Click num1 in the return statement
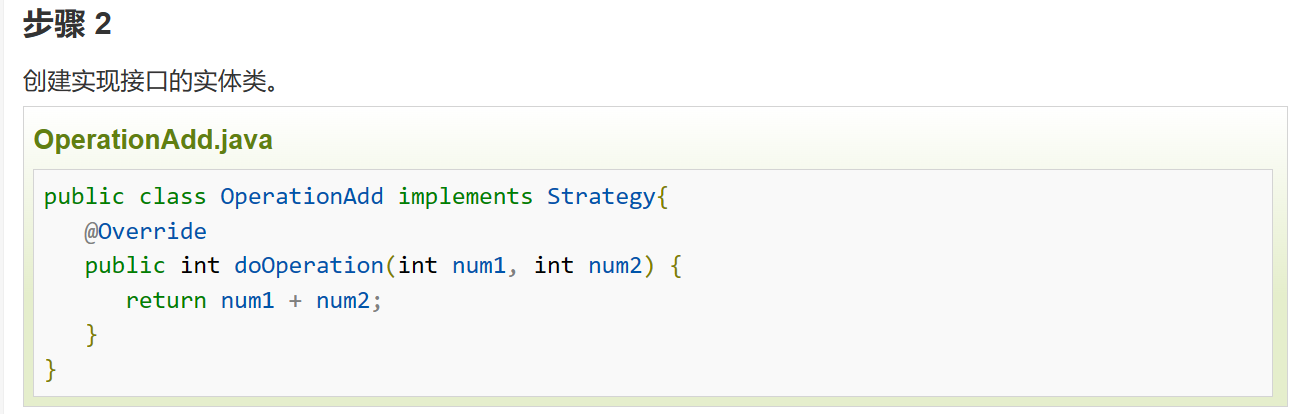The width and height of the screenshot is (1300, 414). (x=247, y=301)
